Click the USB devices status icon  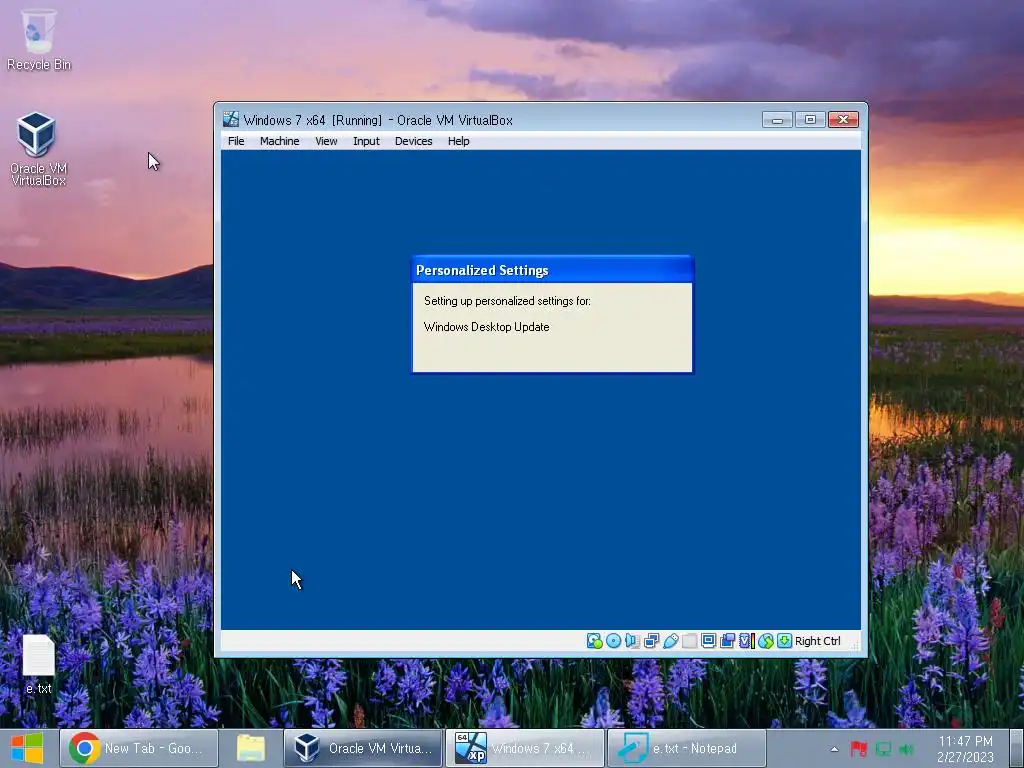pos(671,641)
